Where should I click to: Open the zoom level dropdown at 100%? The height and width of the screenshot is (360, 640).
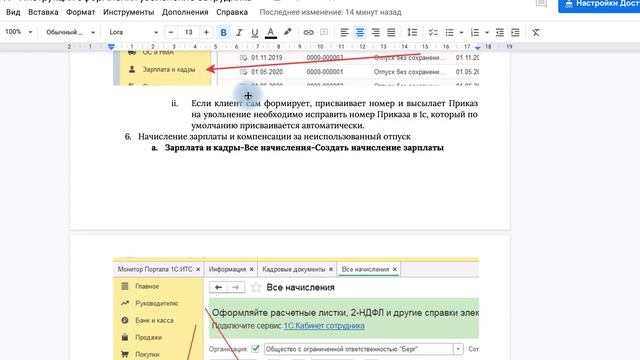(18, 32)
